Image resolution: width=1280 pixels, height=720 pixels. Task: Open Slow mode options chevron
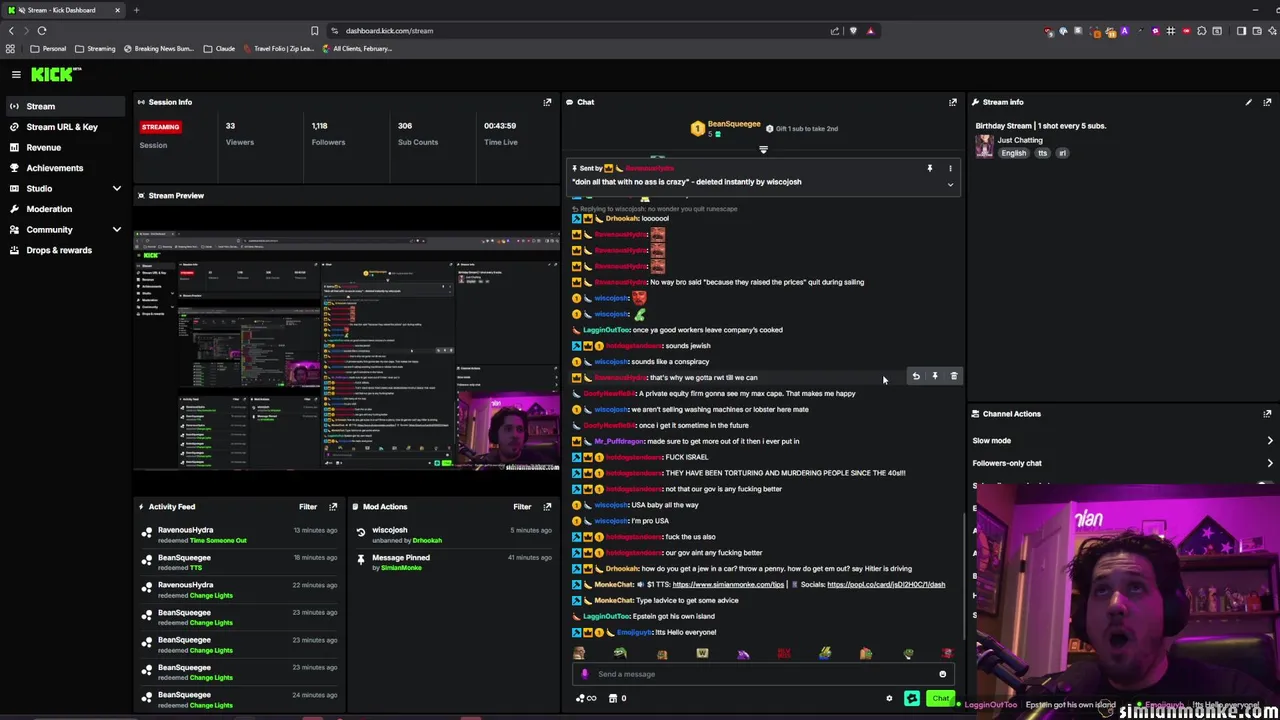pyautogui.click(x=1270, y=441)
